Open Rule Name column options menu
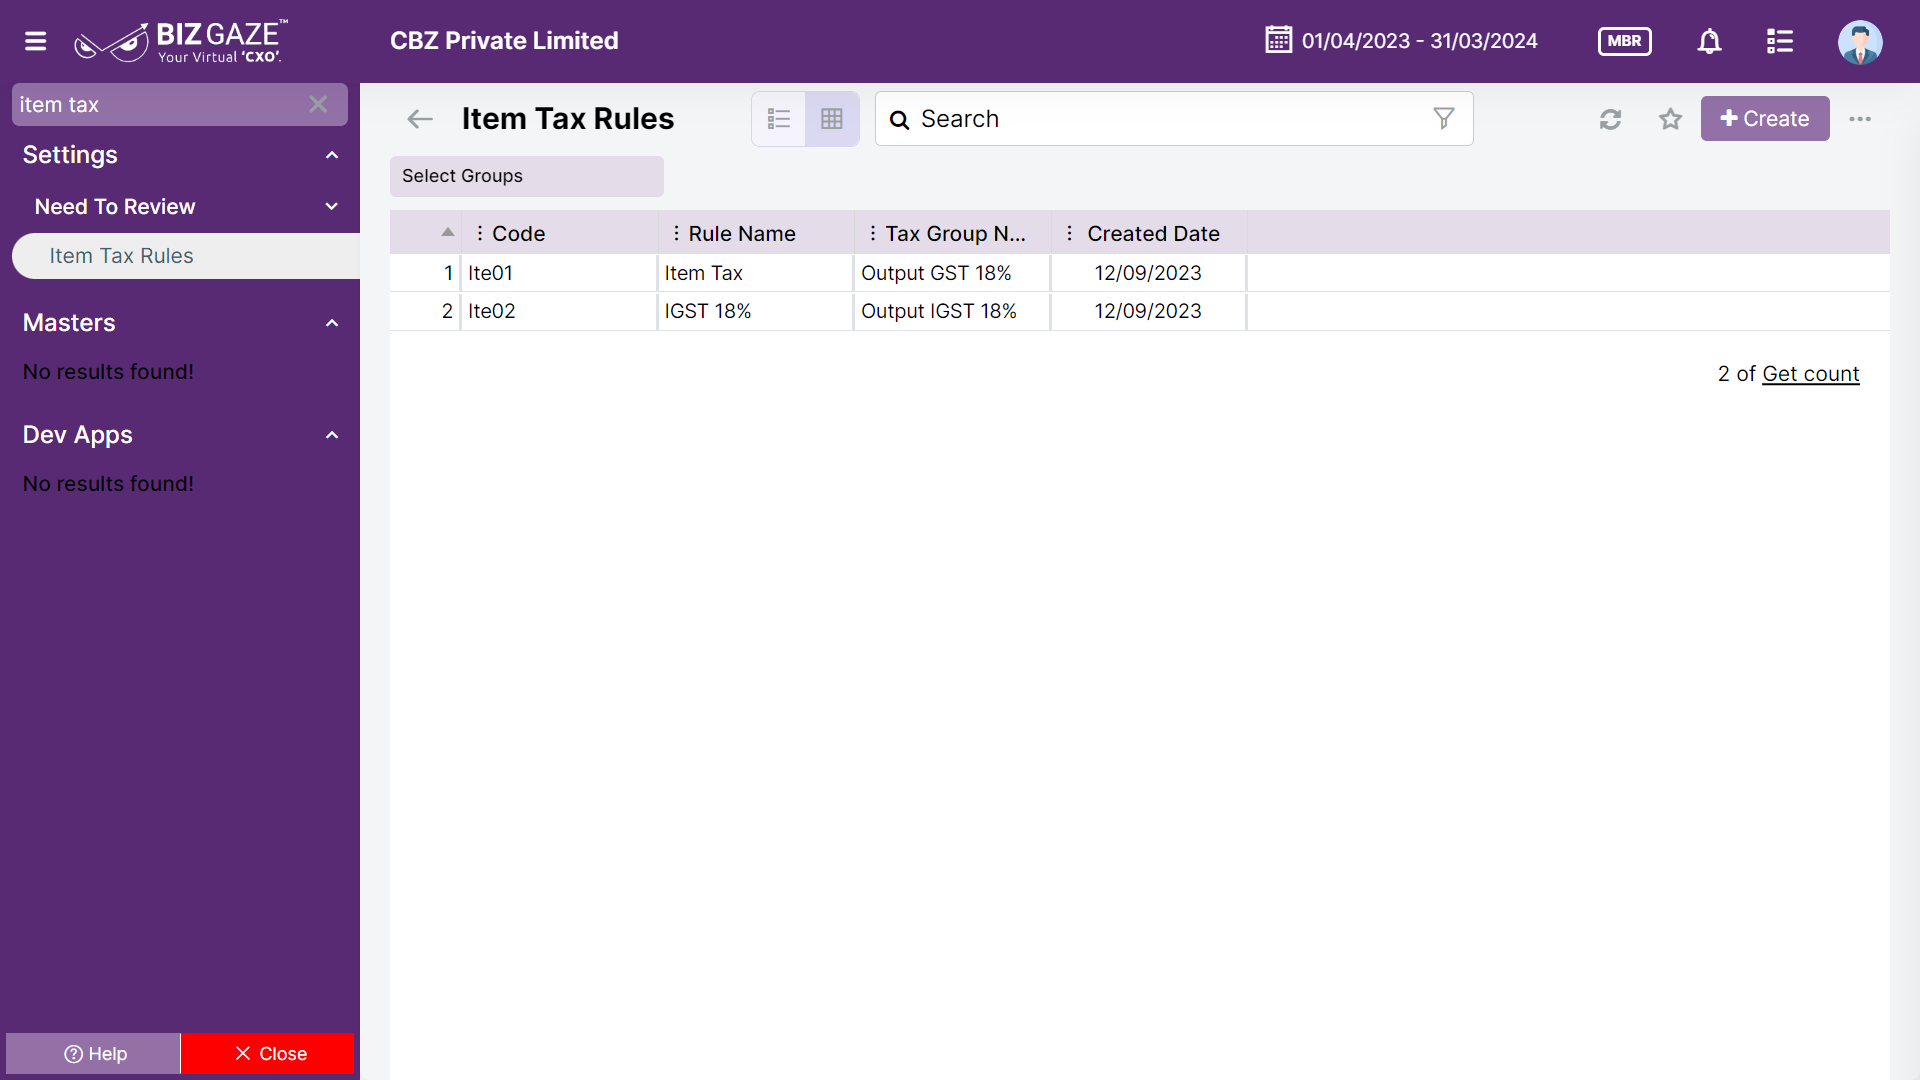The height and width of the screenshot is (1080, 1920). click(677, 233)
